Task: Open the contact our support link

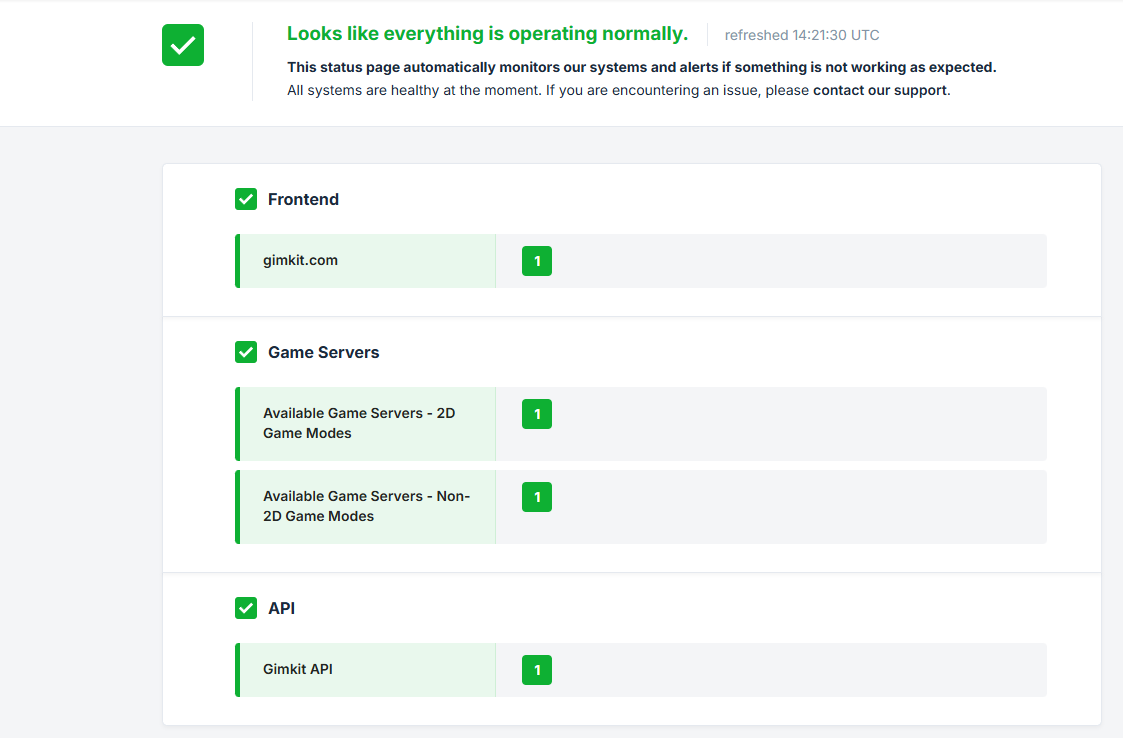Action: point(879,90)
